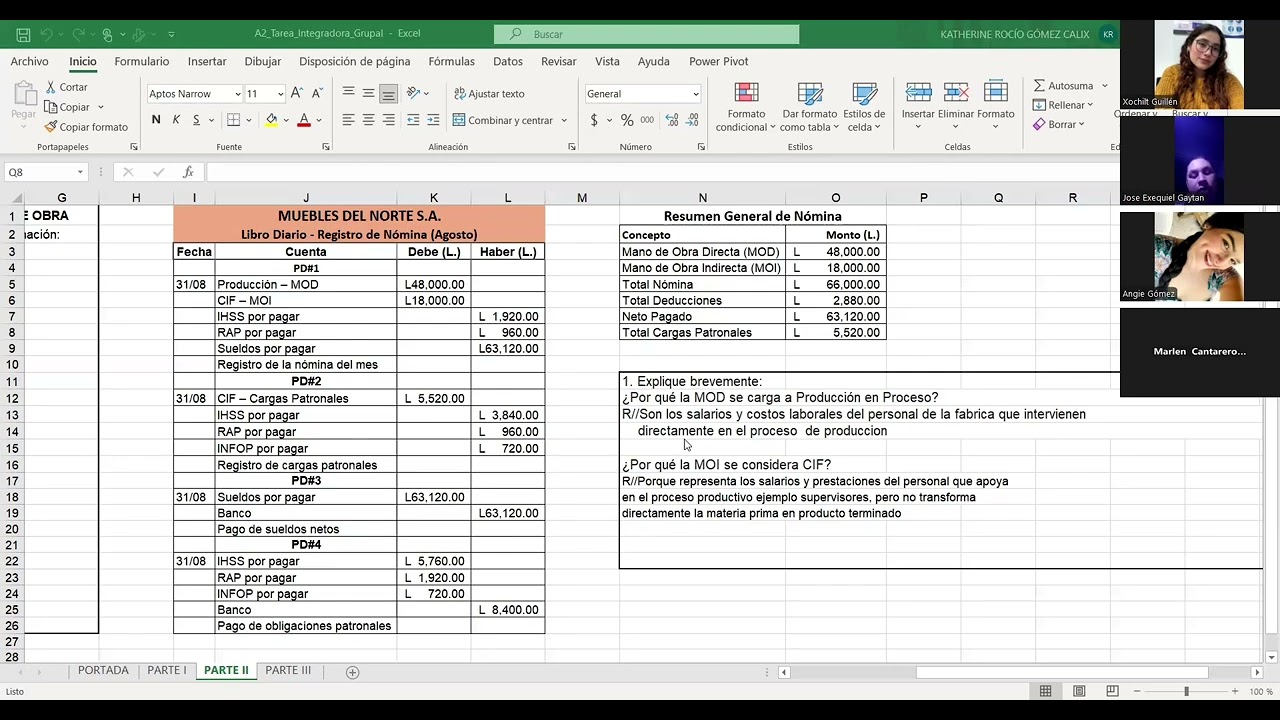The width and height of the screenshot is (1280, 720).
Task: Open the Archivo menu
Action: [29, 61]
